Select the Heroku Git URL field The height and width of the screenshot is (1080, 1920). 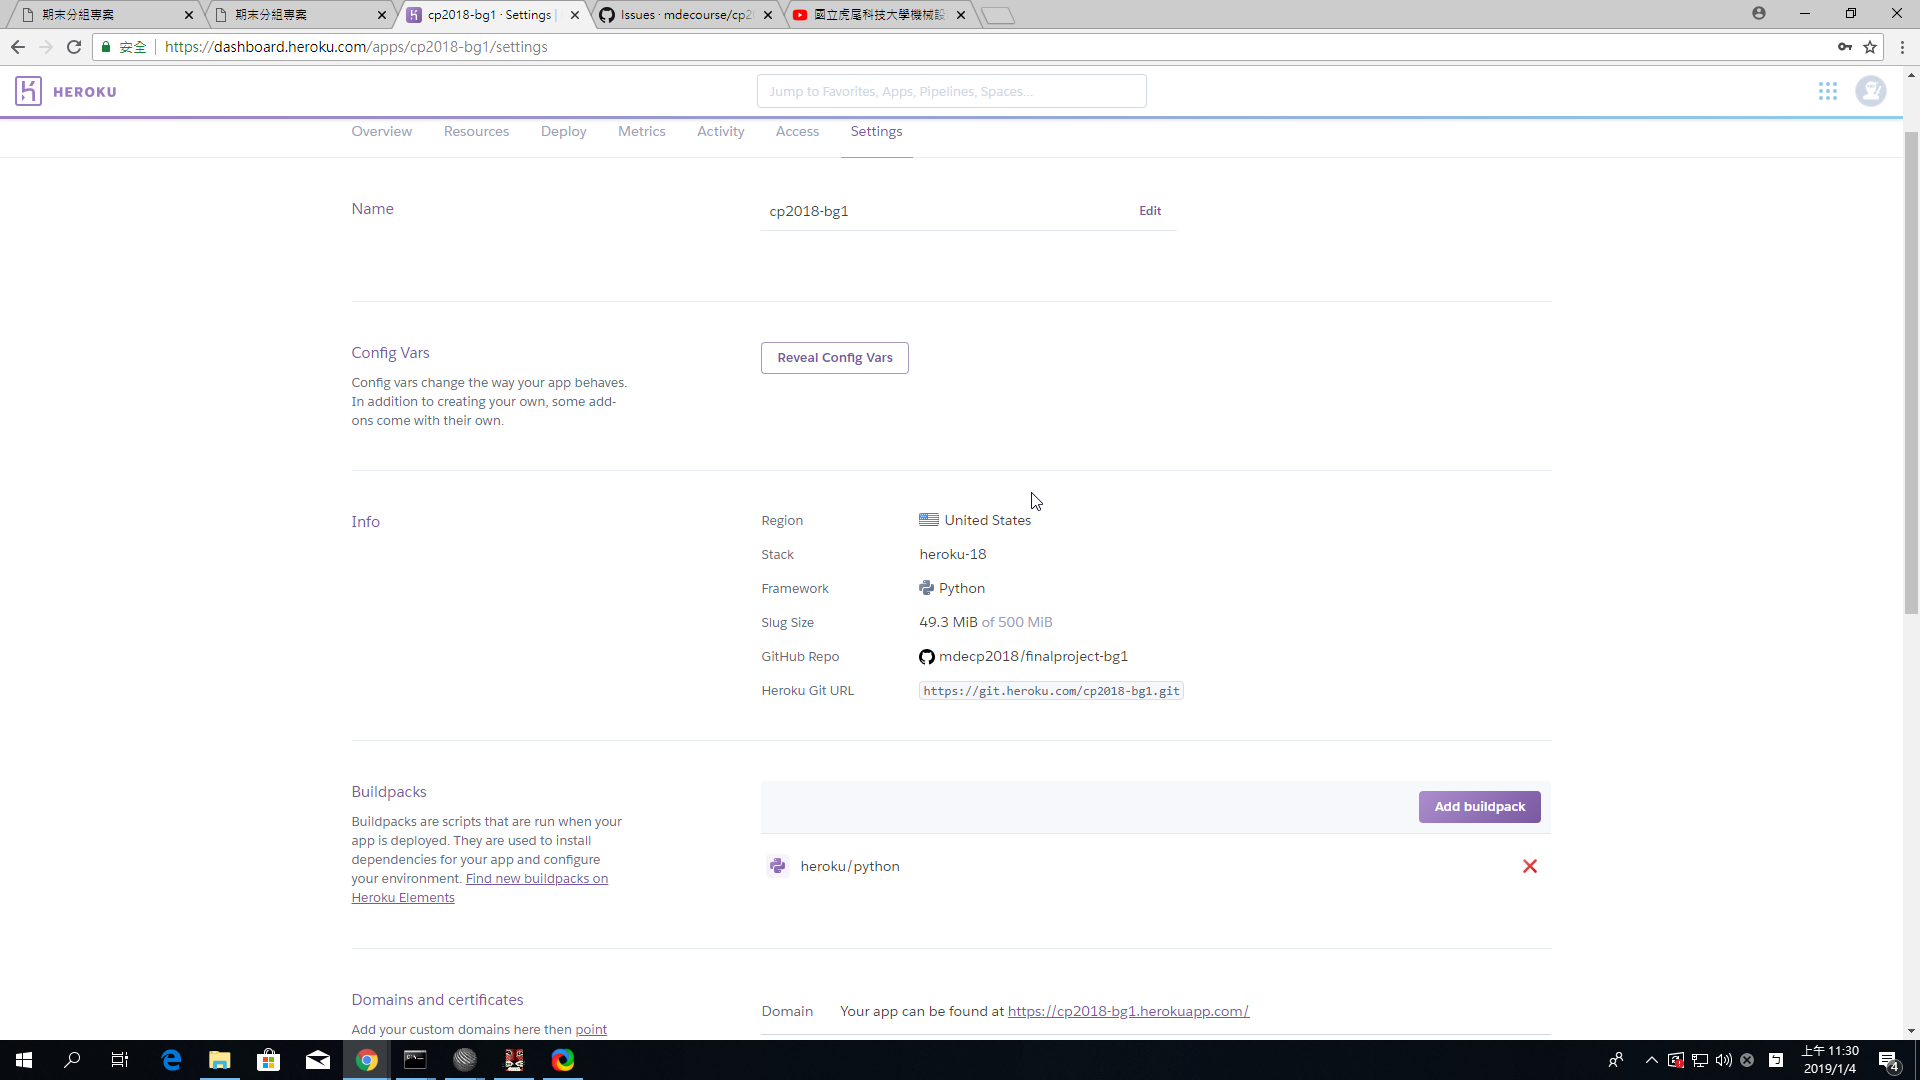pyautogui.click(x=1051, y=691)
